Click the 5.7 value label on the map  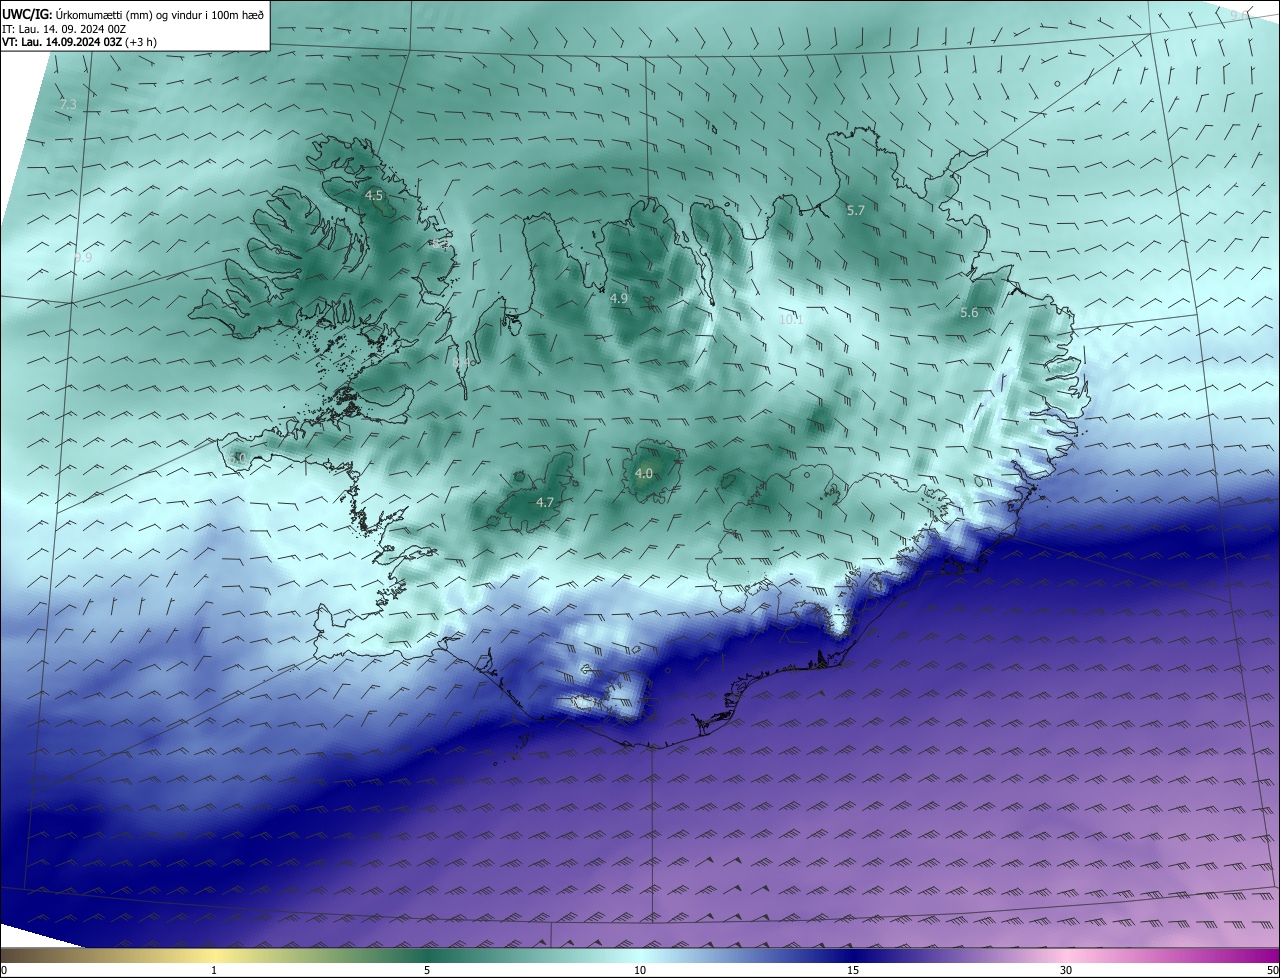click(x=855, y=210)
